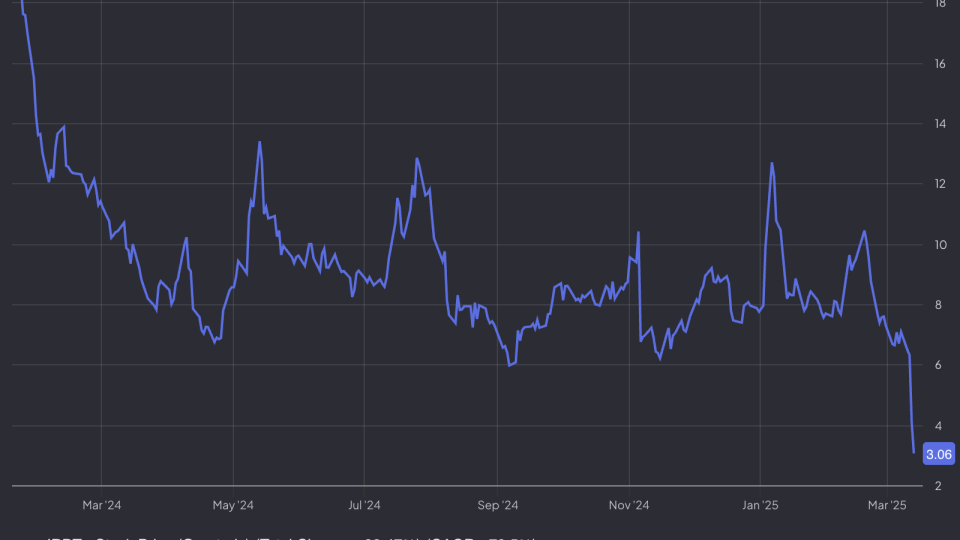This screenshot has width=960, height=540.
Task: Select the February 2025 peak near 10
Action: pos(864,231)
